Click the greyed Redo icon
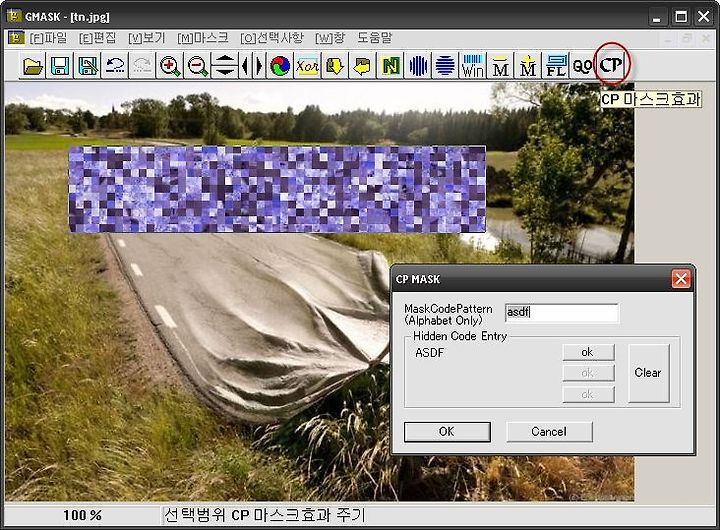The width and height of the screenshot is (720, 530). click(x=142, y=66)
